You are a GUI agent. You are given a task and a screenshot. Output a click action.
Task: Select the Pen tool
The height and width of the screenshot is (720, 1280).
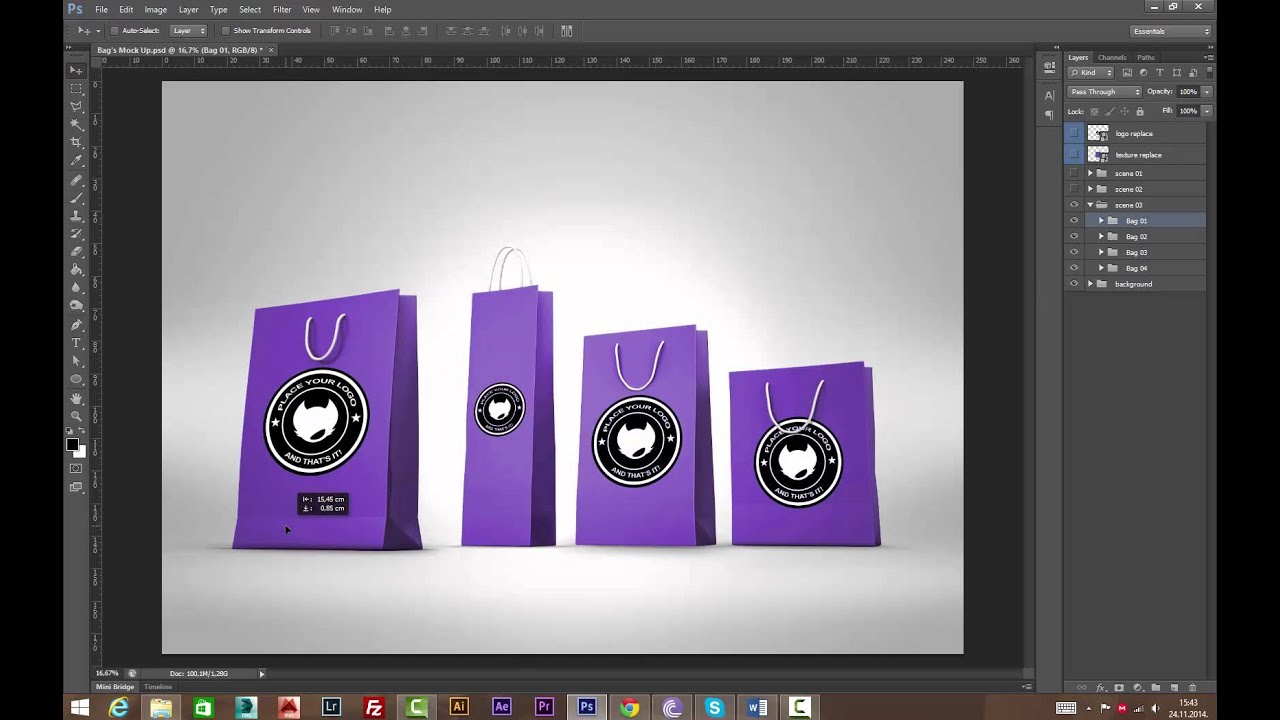click(76, 325)
